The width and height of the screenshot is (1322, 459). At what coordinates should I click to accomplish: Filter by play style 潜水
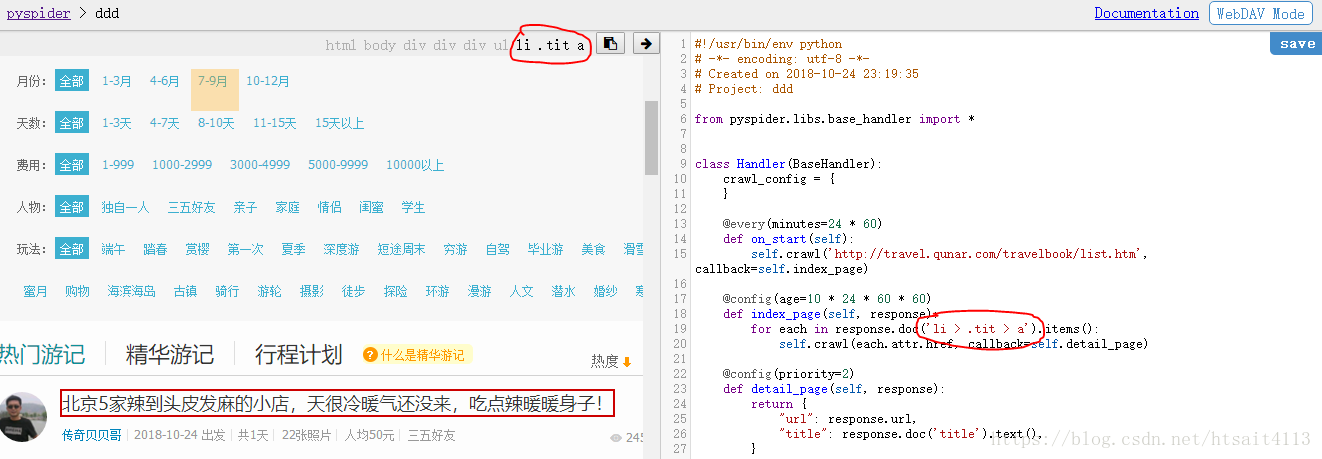coord(563,291)
